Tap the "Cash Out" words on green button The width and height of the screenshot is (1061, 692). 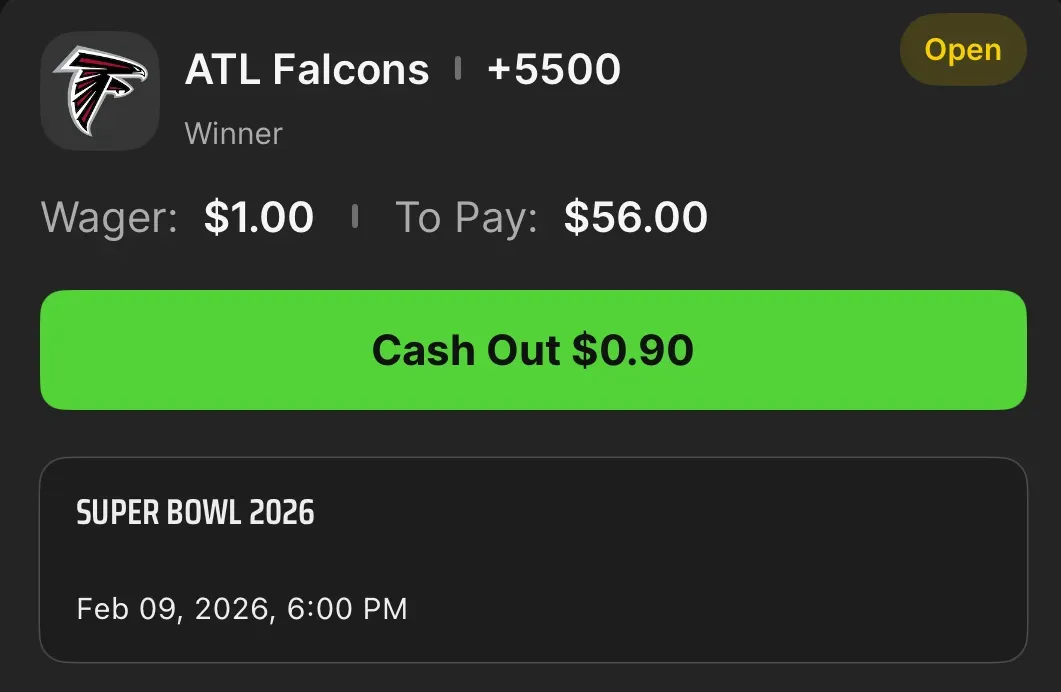pyautogui.click(x=465, y=350)
